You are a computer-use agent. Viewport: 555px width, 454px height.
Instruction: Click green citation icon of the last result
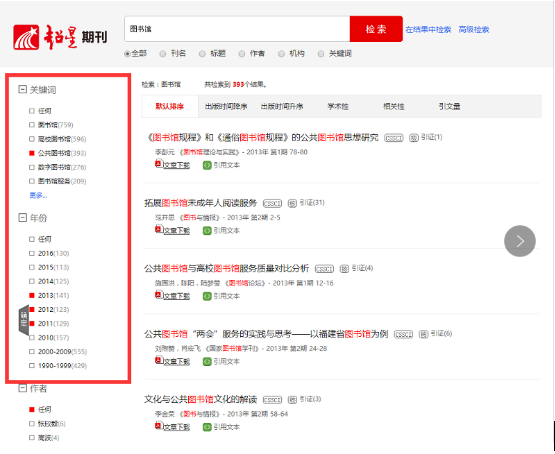click(x=207, y=427)
